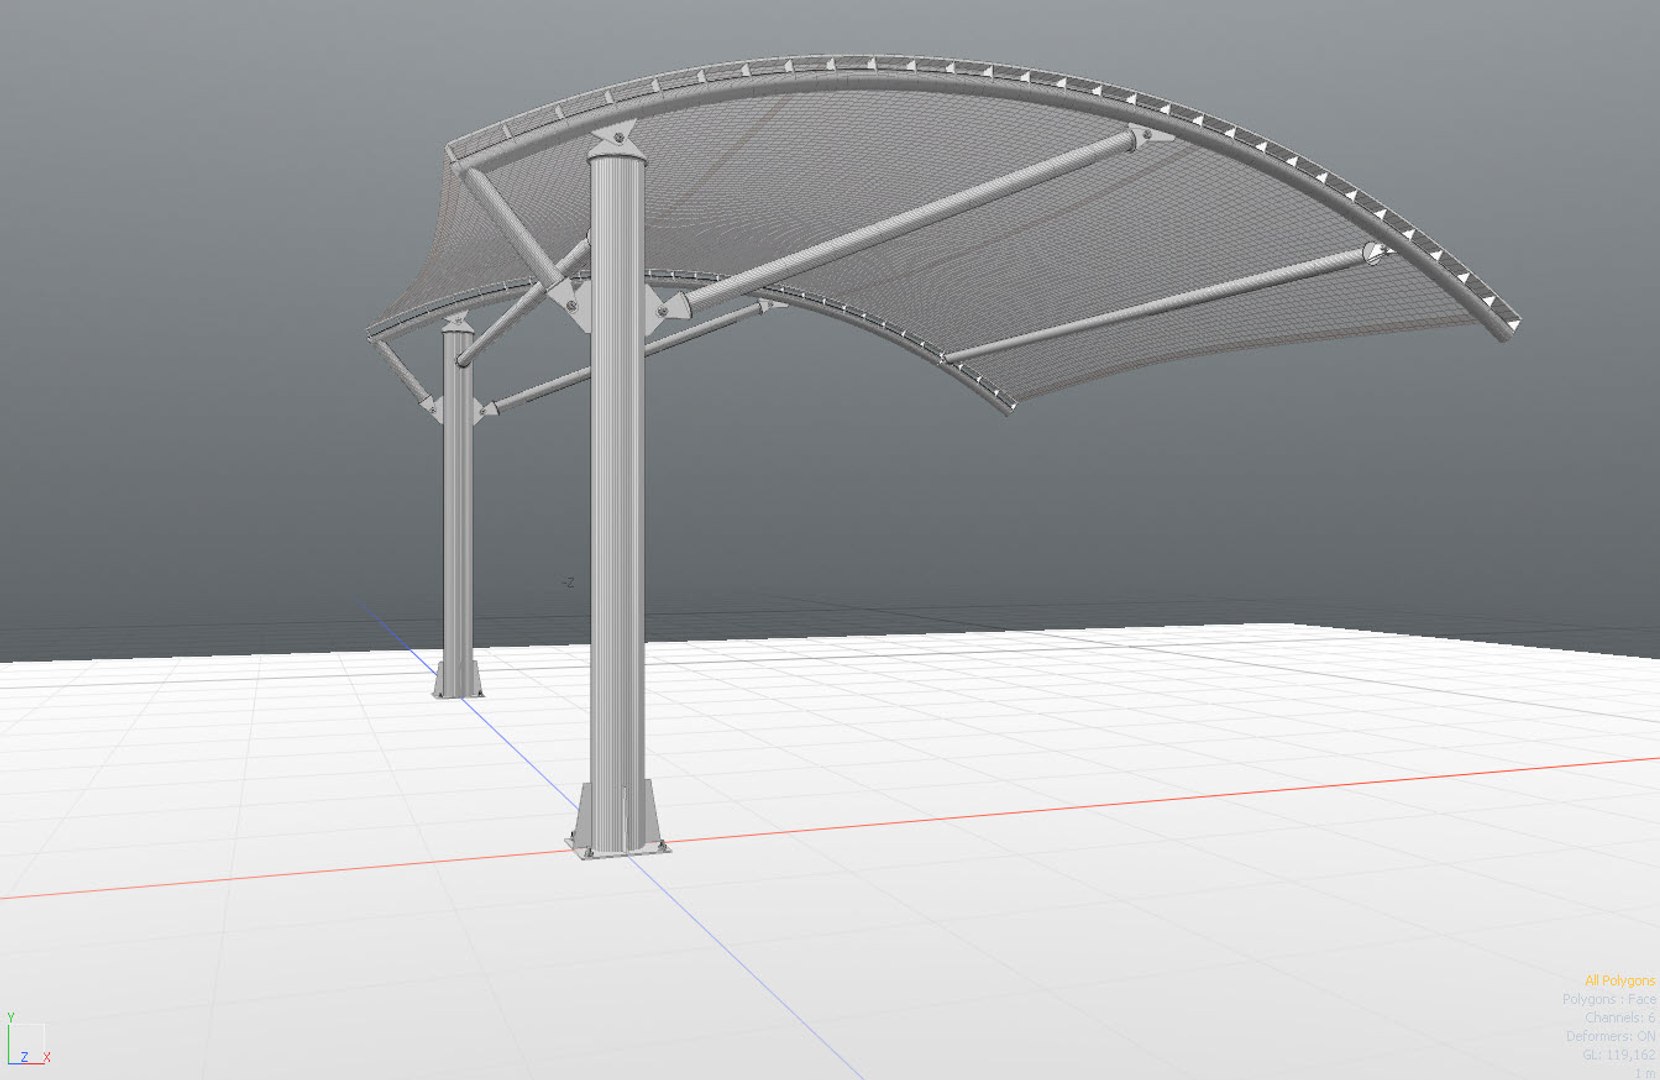This screenshot has height=1080, width=1660.
Task: Click the 'Channels: 6' status text
Action: [1620, 1017]
